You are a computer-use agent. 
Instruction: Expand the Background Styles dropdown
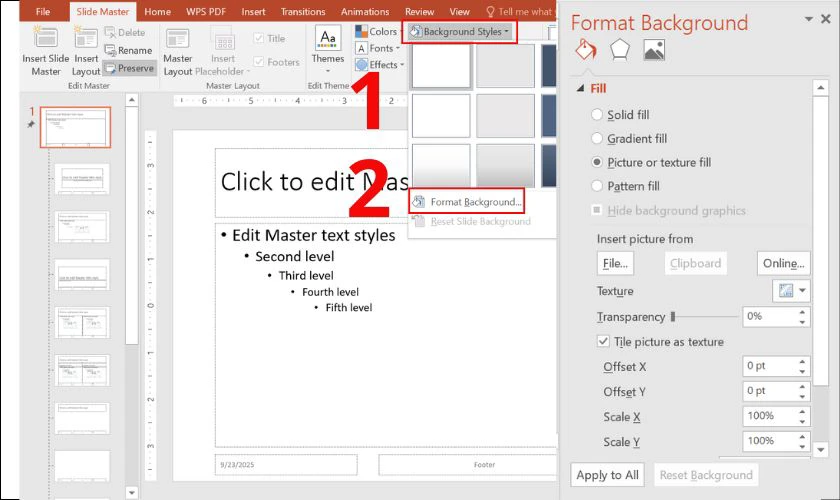460,32
